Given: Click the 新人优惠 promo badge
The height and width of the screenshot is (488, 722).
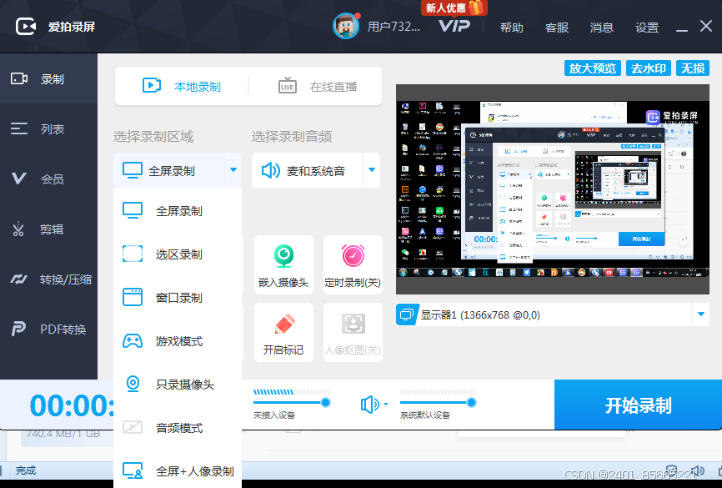Looking at the screenshot, I should click(454, 8).
